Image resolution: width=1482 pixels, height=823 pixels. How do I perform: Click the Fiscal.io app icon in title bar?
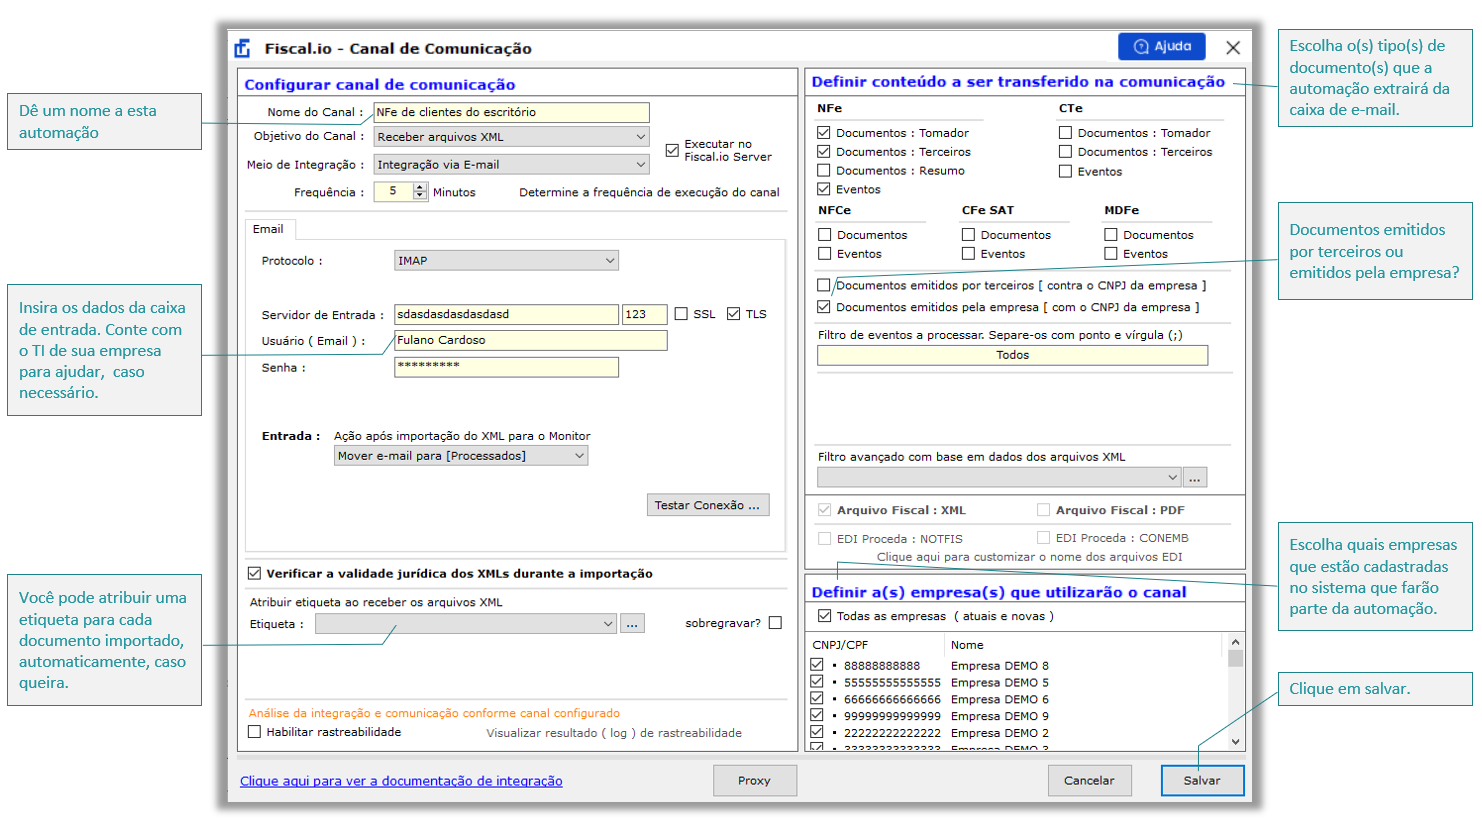tap(242, 48)
